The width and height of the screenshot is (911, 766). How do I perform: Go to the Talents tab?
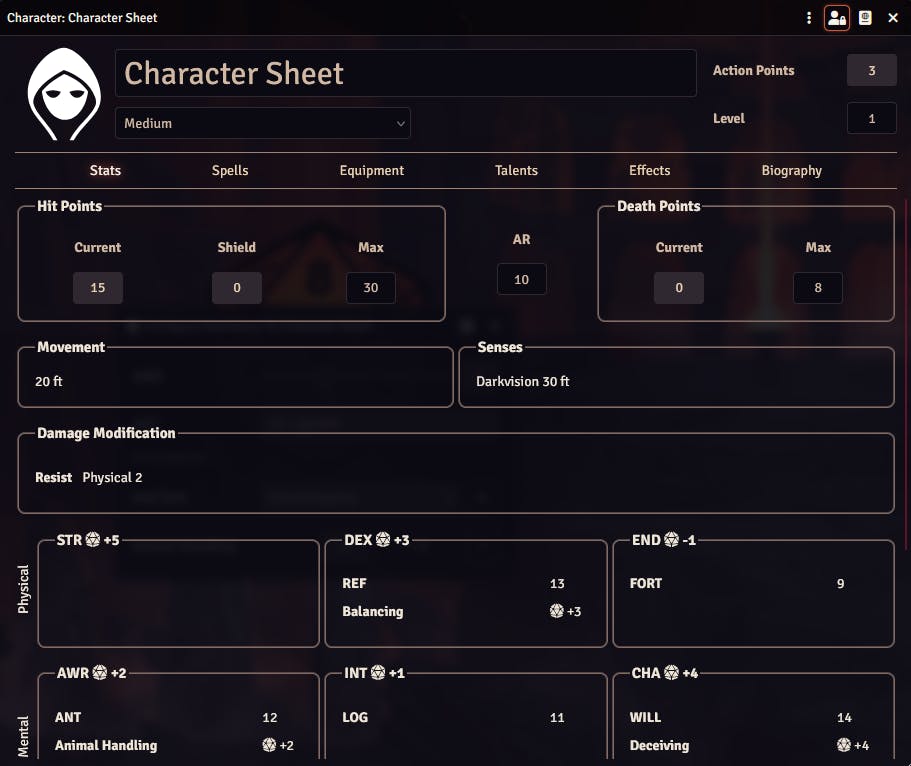click(x=516, y=170)
